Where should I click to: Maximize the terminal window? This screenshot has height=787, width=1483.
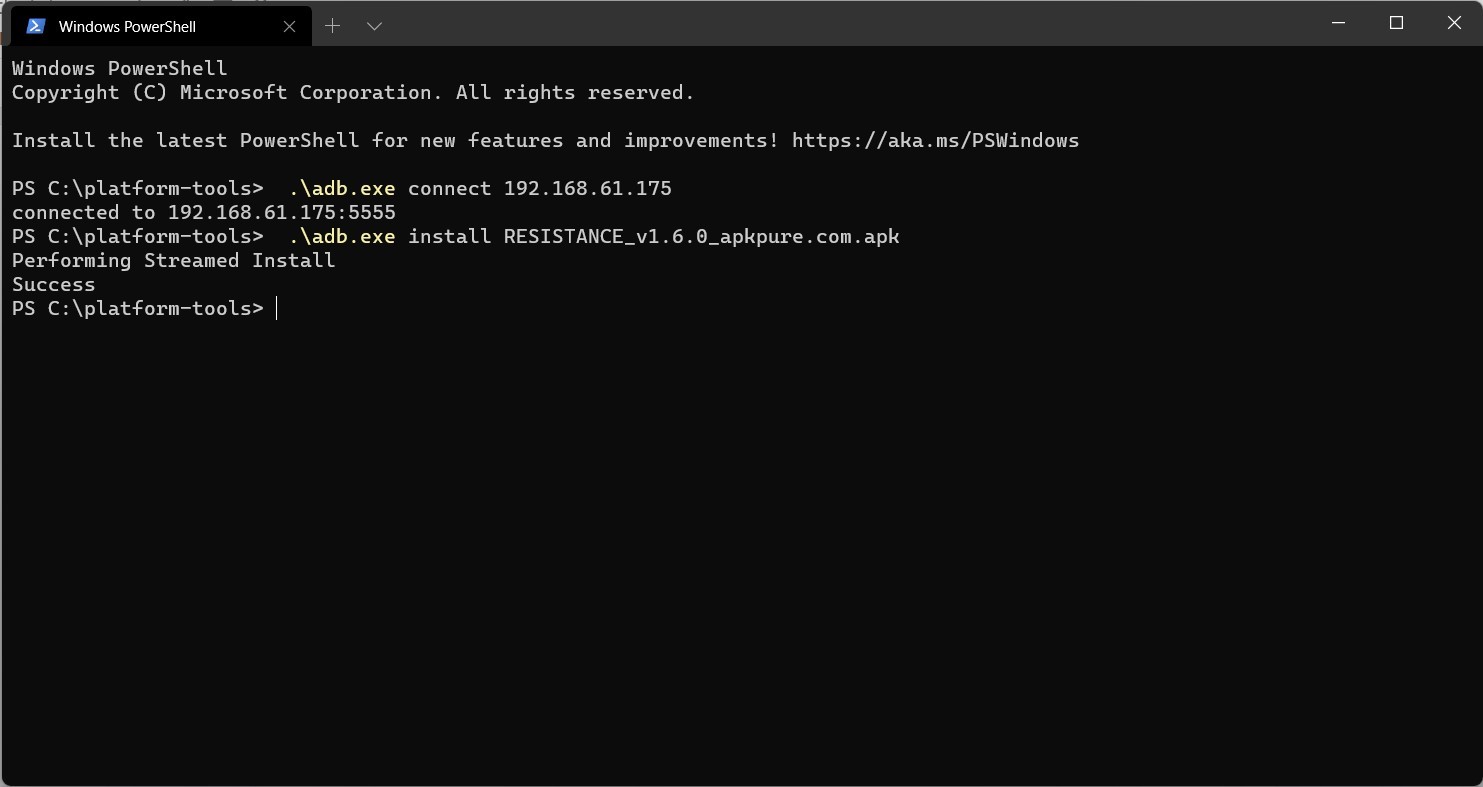point(1397,23)
